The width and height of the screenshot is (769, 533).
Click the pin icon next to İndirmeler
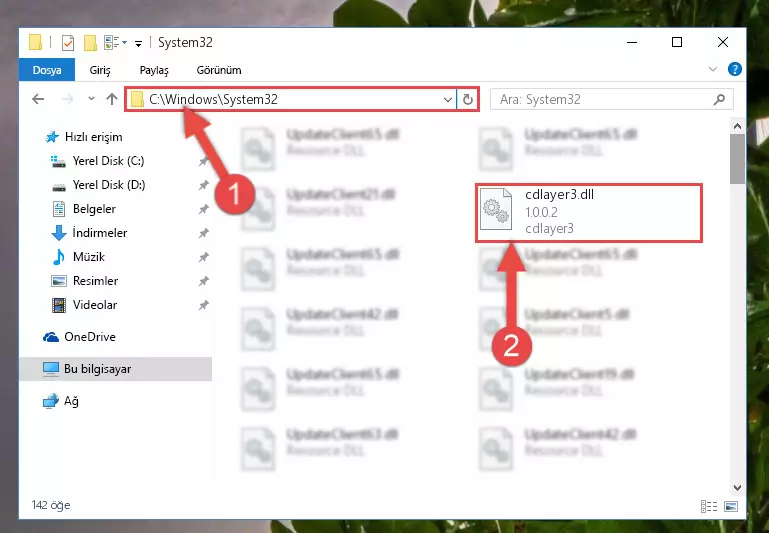[203, 233]
